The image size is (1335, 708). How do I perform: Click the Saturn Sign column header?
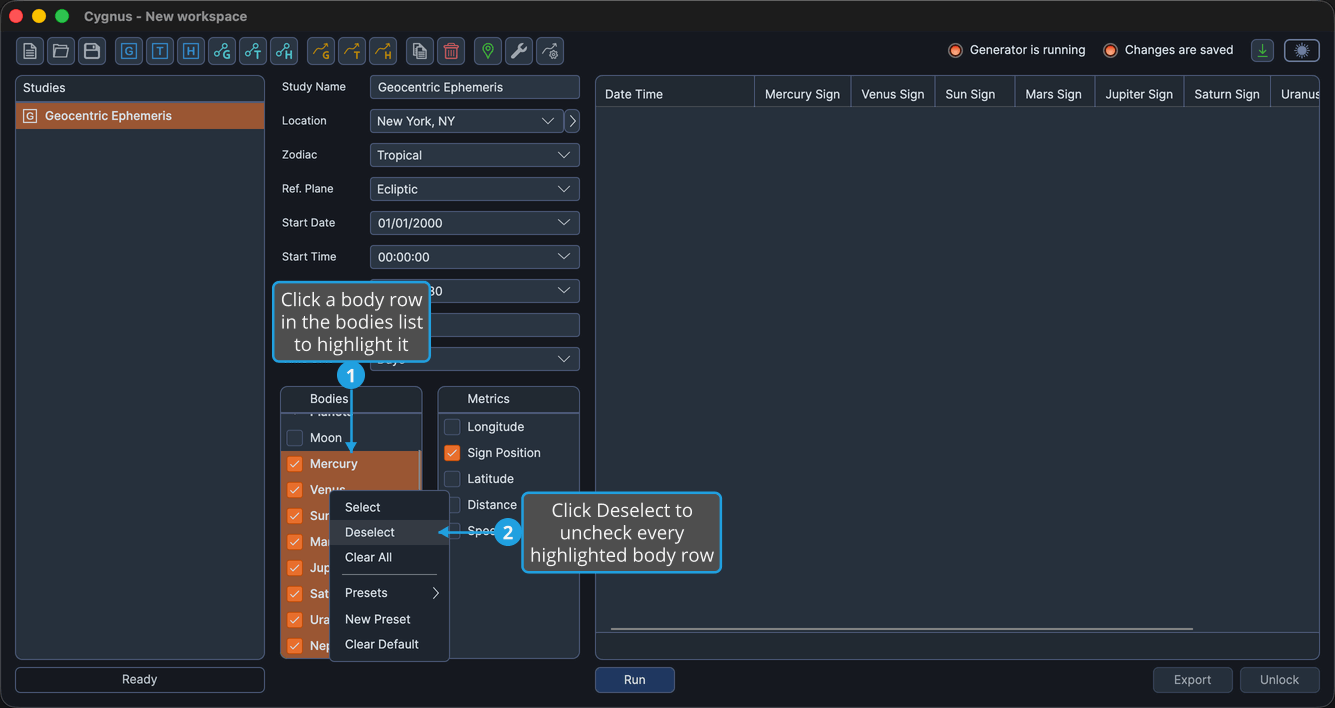click(x=1227, y=94)
